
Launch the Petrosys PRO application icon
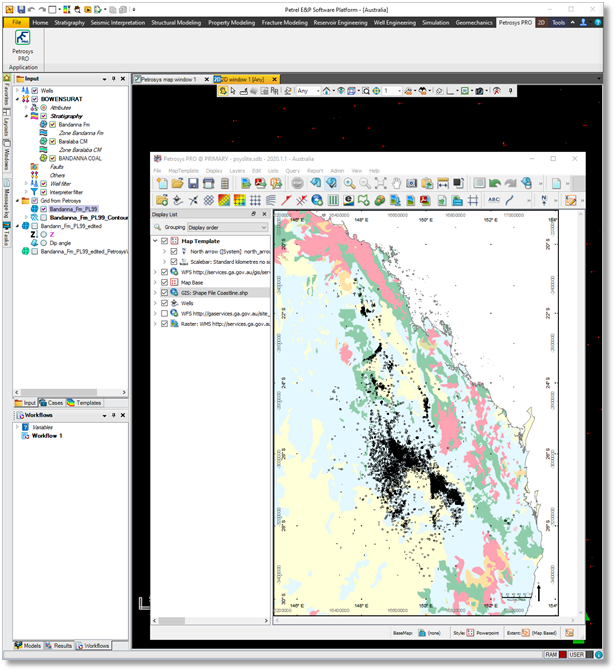[23, 38]
